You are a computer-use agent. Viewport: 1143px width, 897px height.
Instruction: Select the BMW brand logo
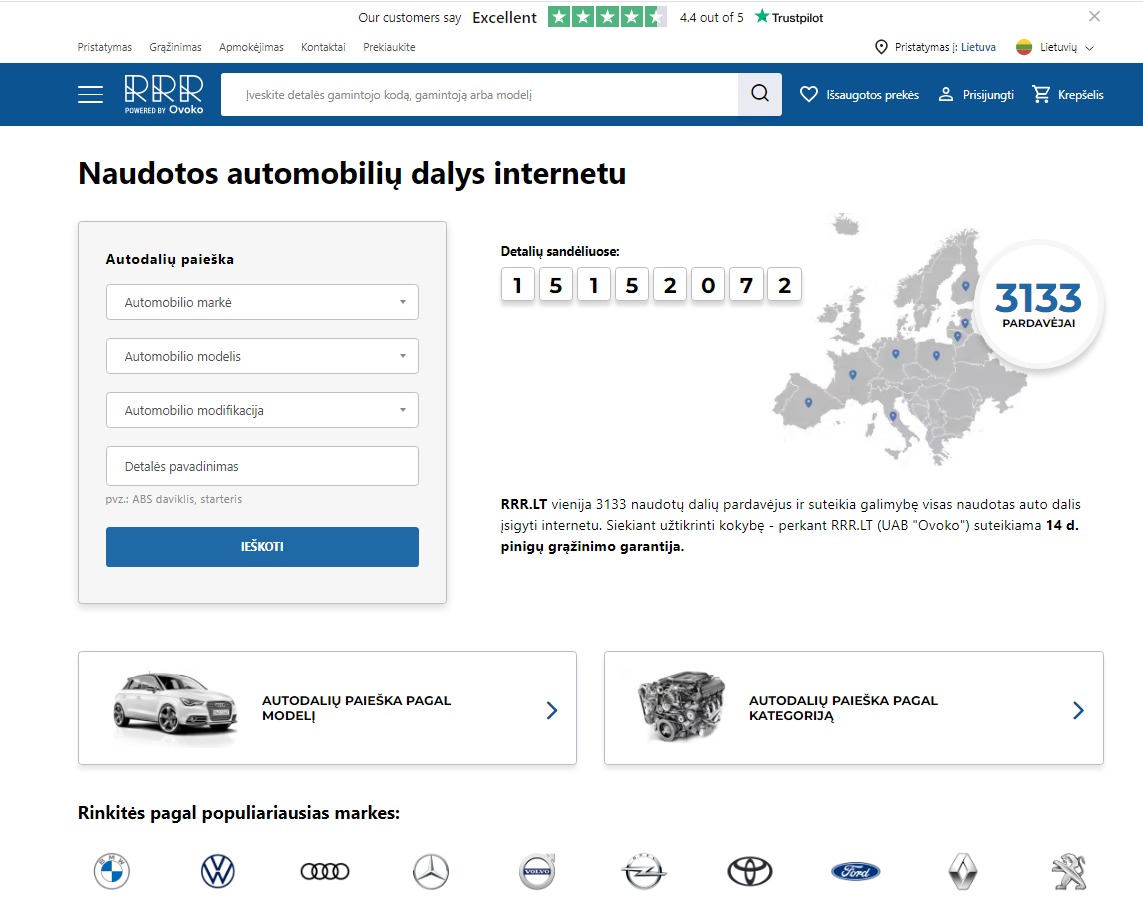112,871
